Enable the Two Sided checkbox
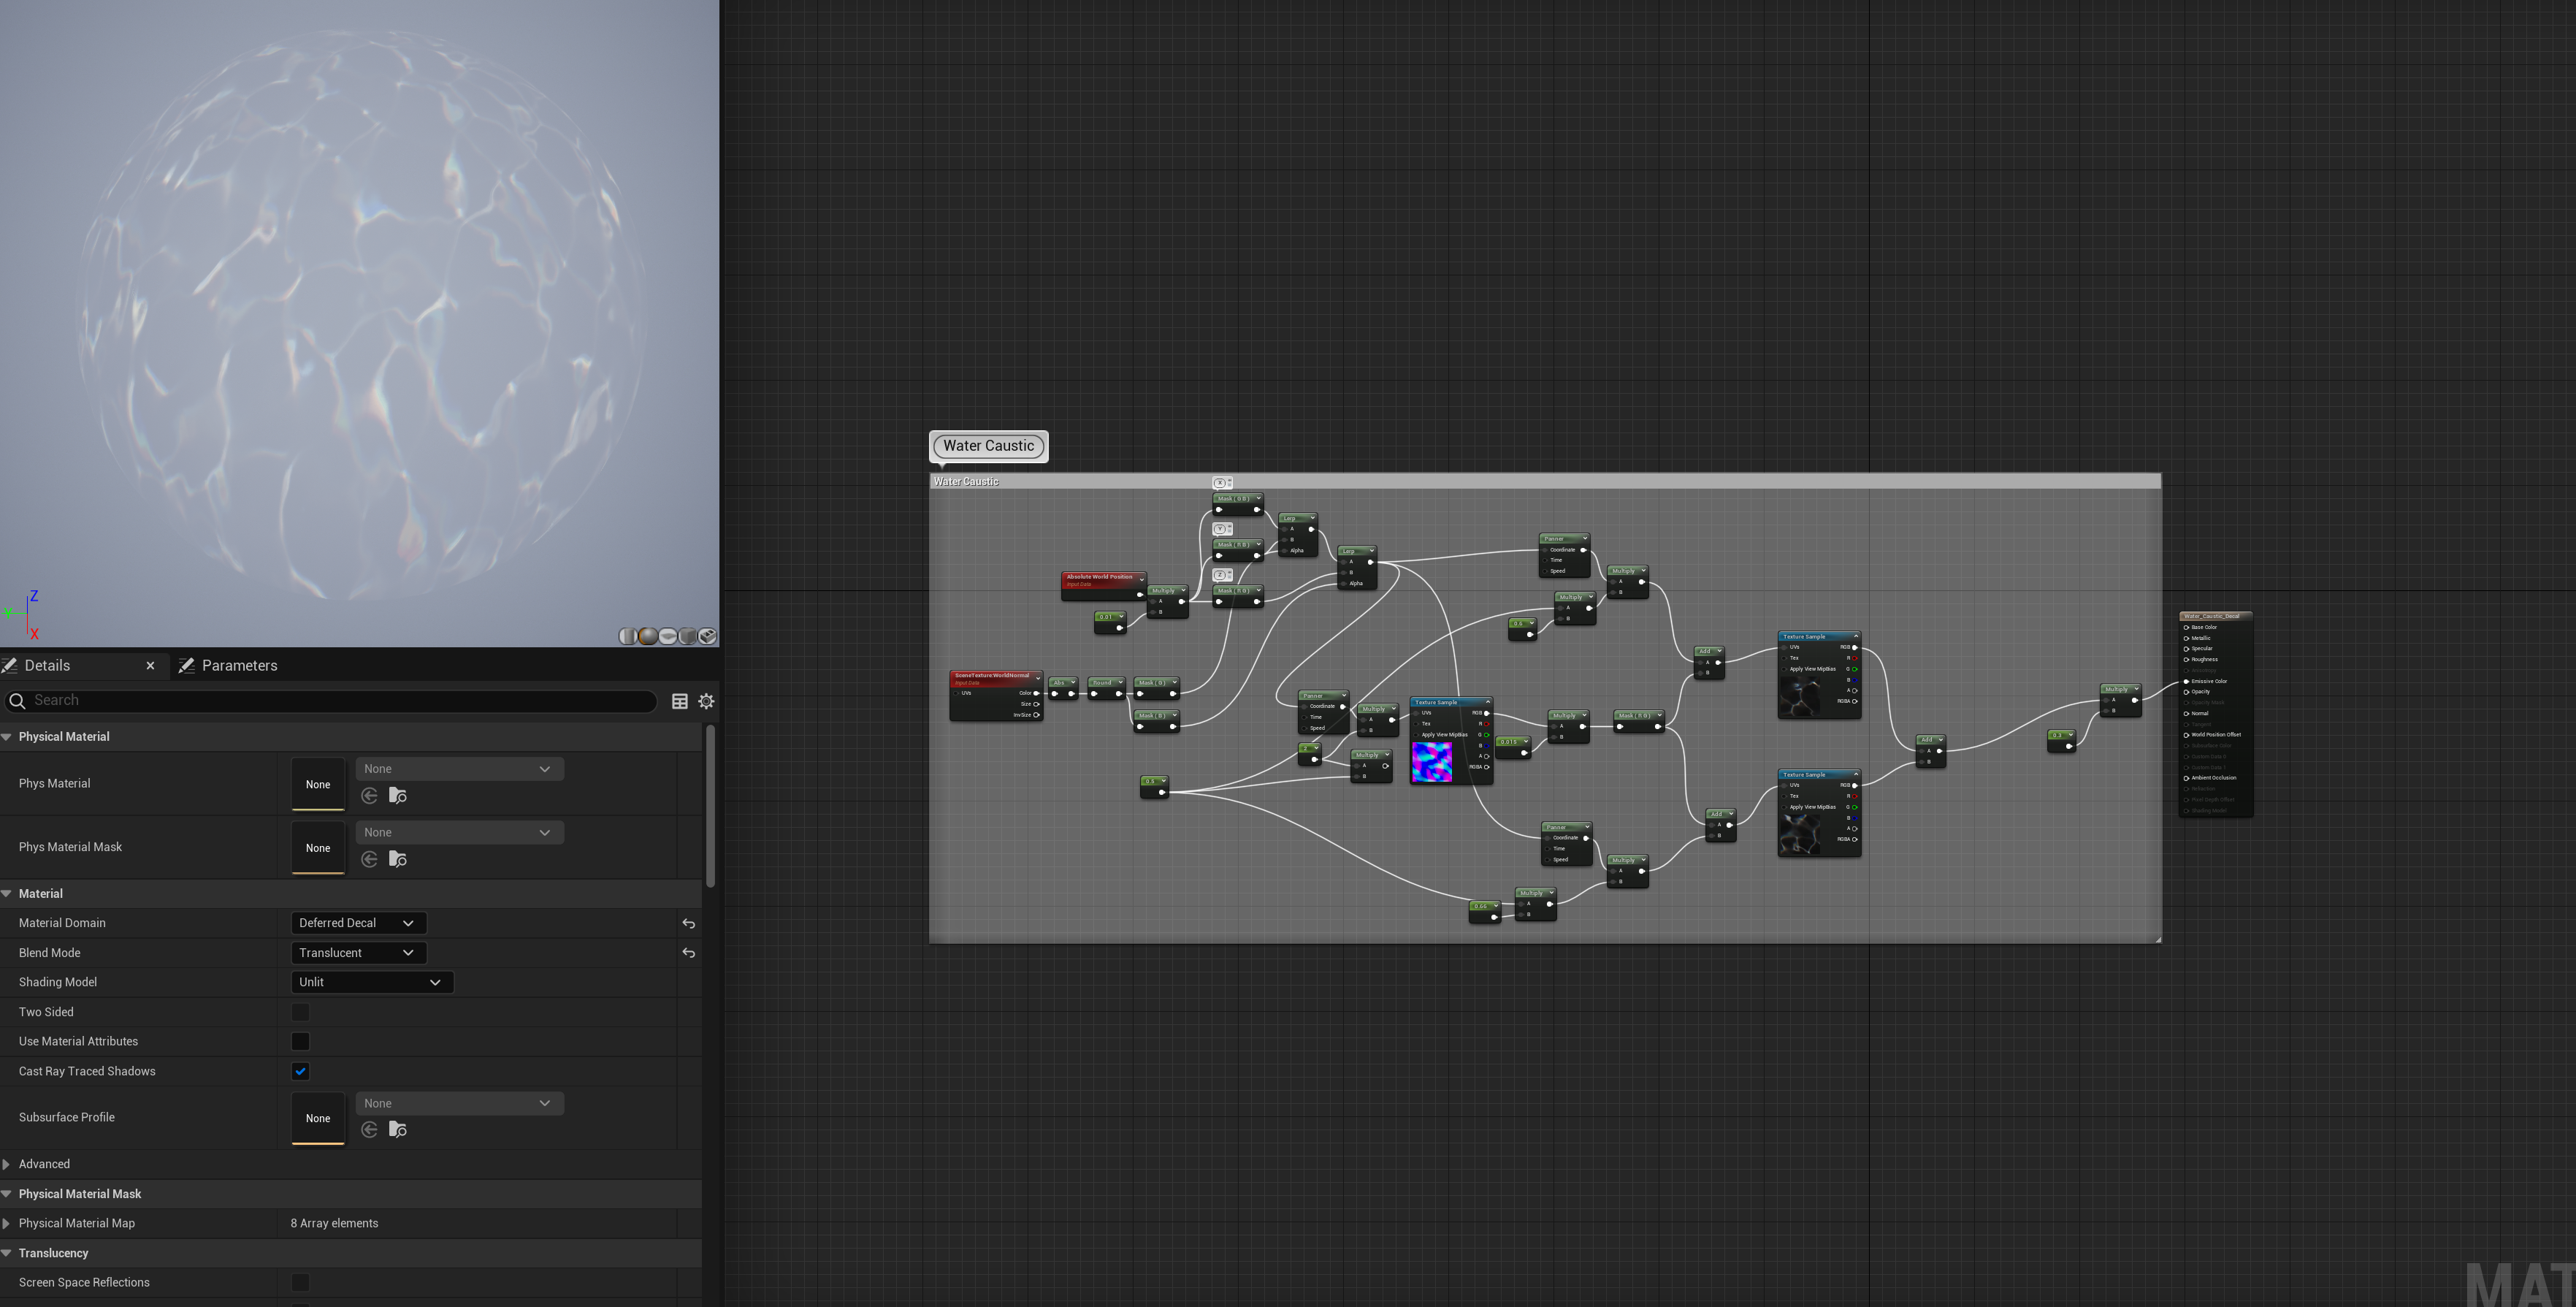 click(x=300, y=1012)
